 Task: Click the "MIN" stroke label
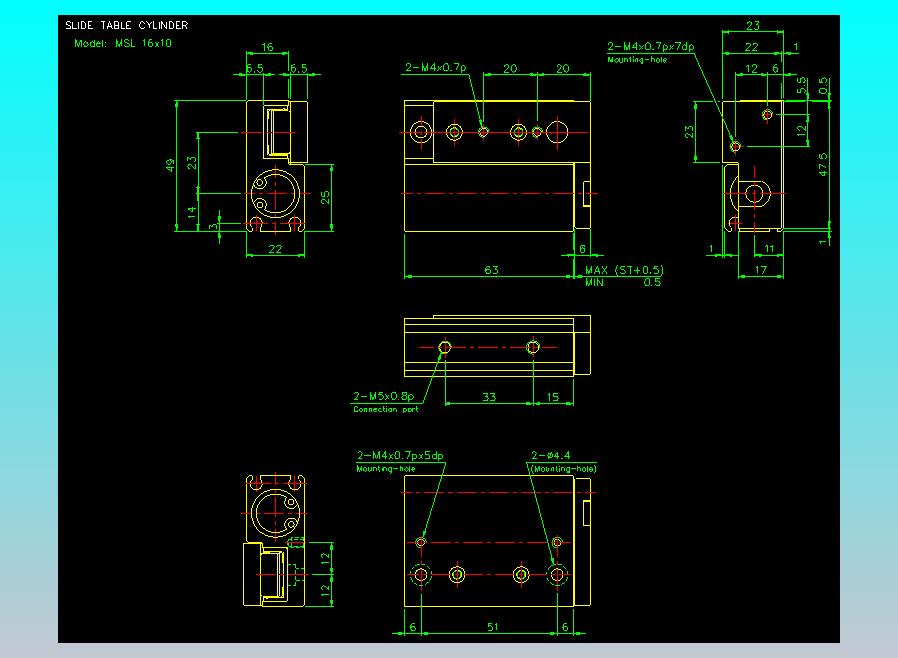pos(594,282)
